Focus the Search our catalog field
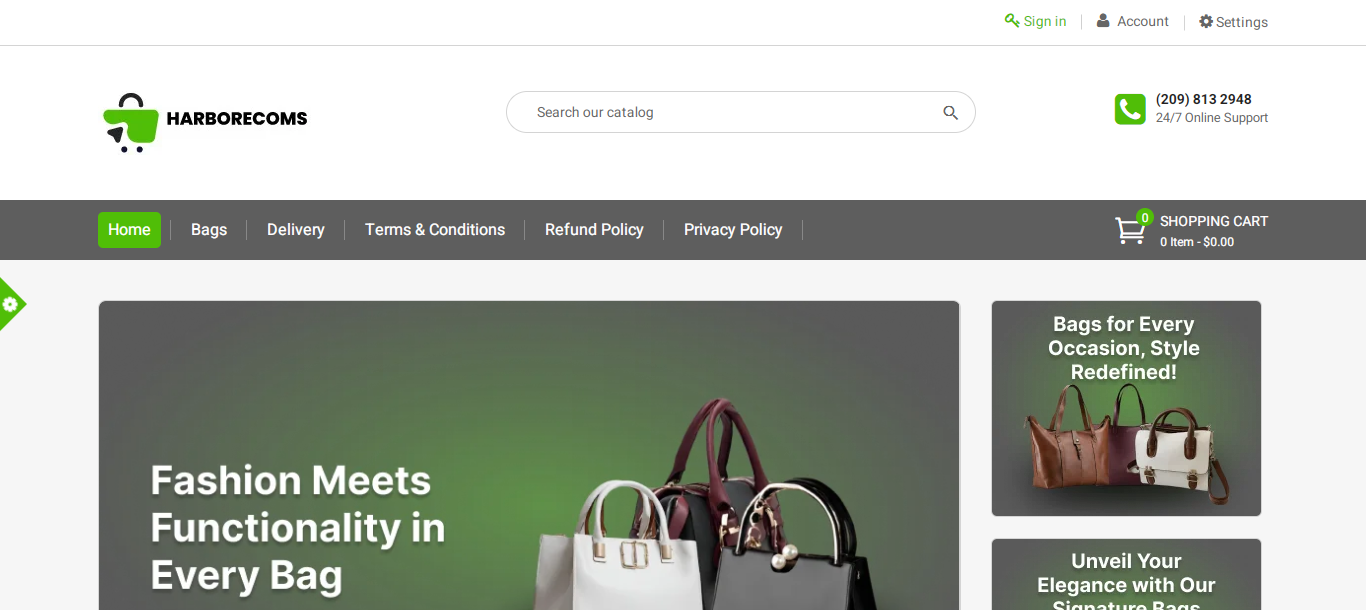This screenshot has width=1366, height=610. [741, 112]
